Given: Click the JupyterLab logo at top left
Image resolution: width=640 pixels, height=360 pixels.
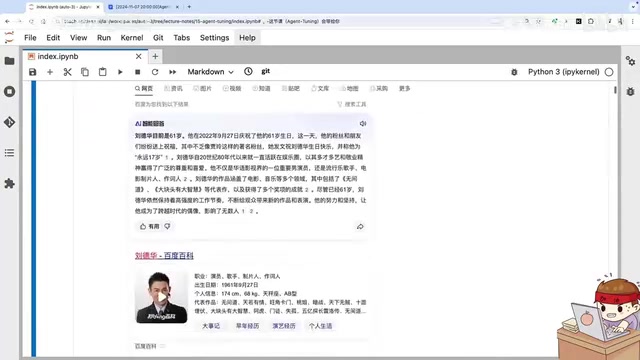Looking at the screenshot, I should tap(9, 38).
